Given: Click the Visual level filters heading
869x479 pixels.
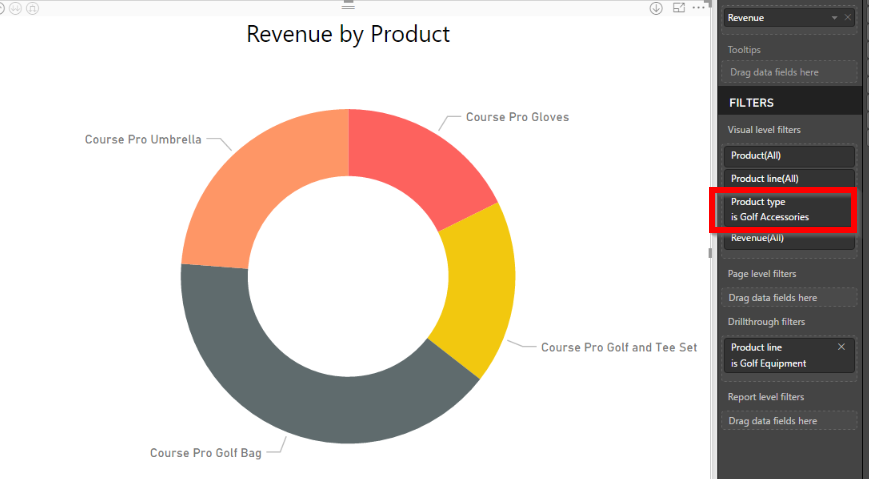Looking at the screenshot, I should tap(764, 130).
